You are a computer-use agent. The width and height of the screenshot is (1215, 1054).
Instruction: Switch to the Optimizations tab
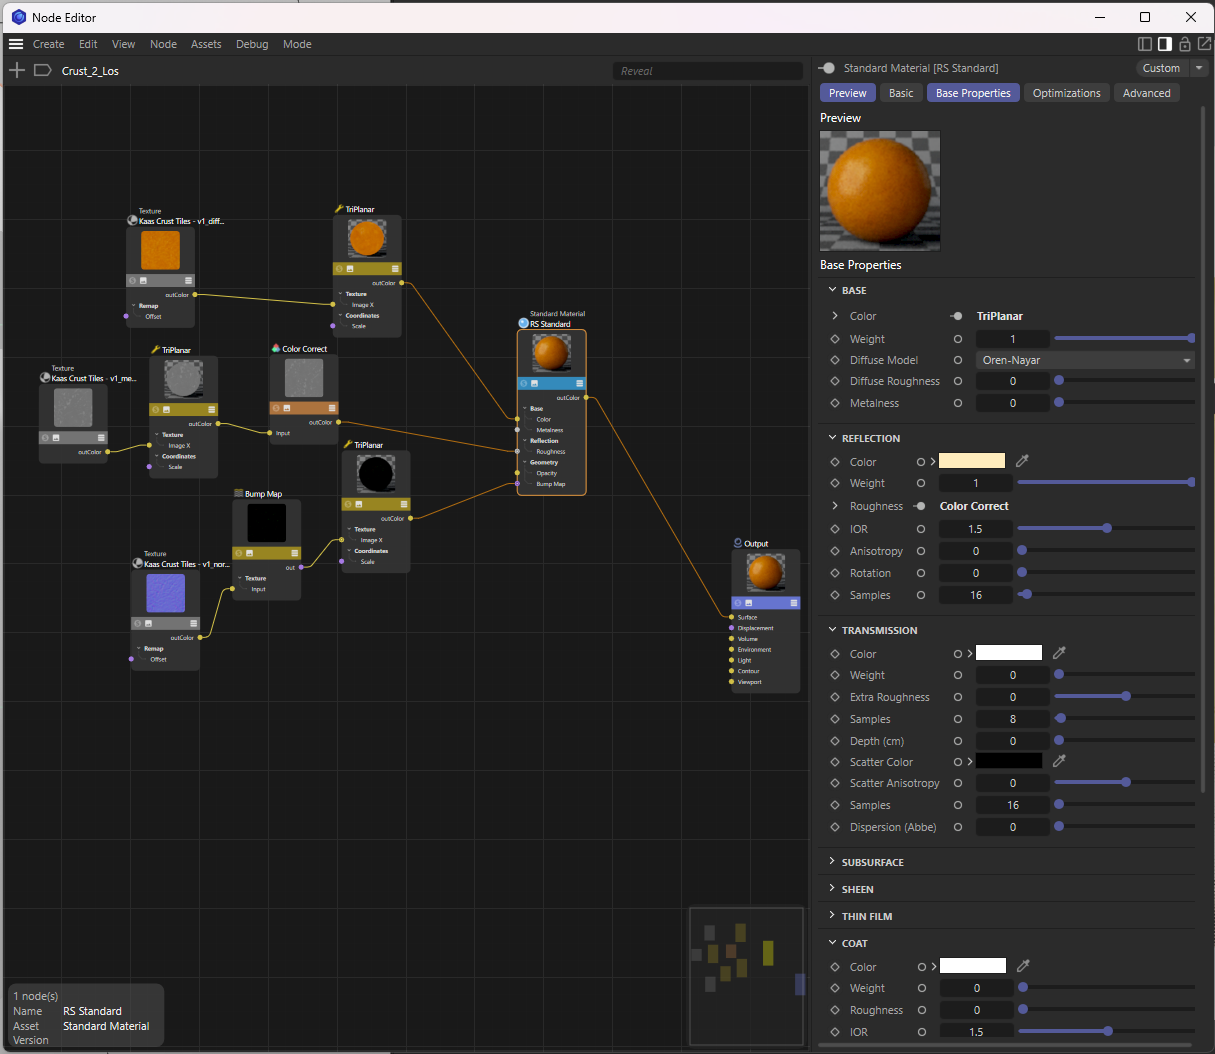pyautogui.click(x=1066, y=93)
